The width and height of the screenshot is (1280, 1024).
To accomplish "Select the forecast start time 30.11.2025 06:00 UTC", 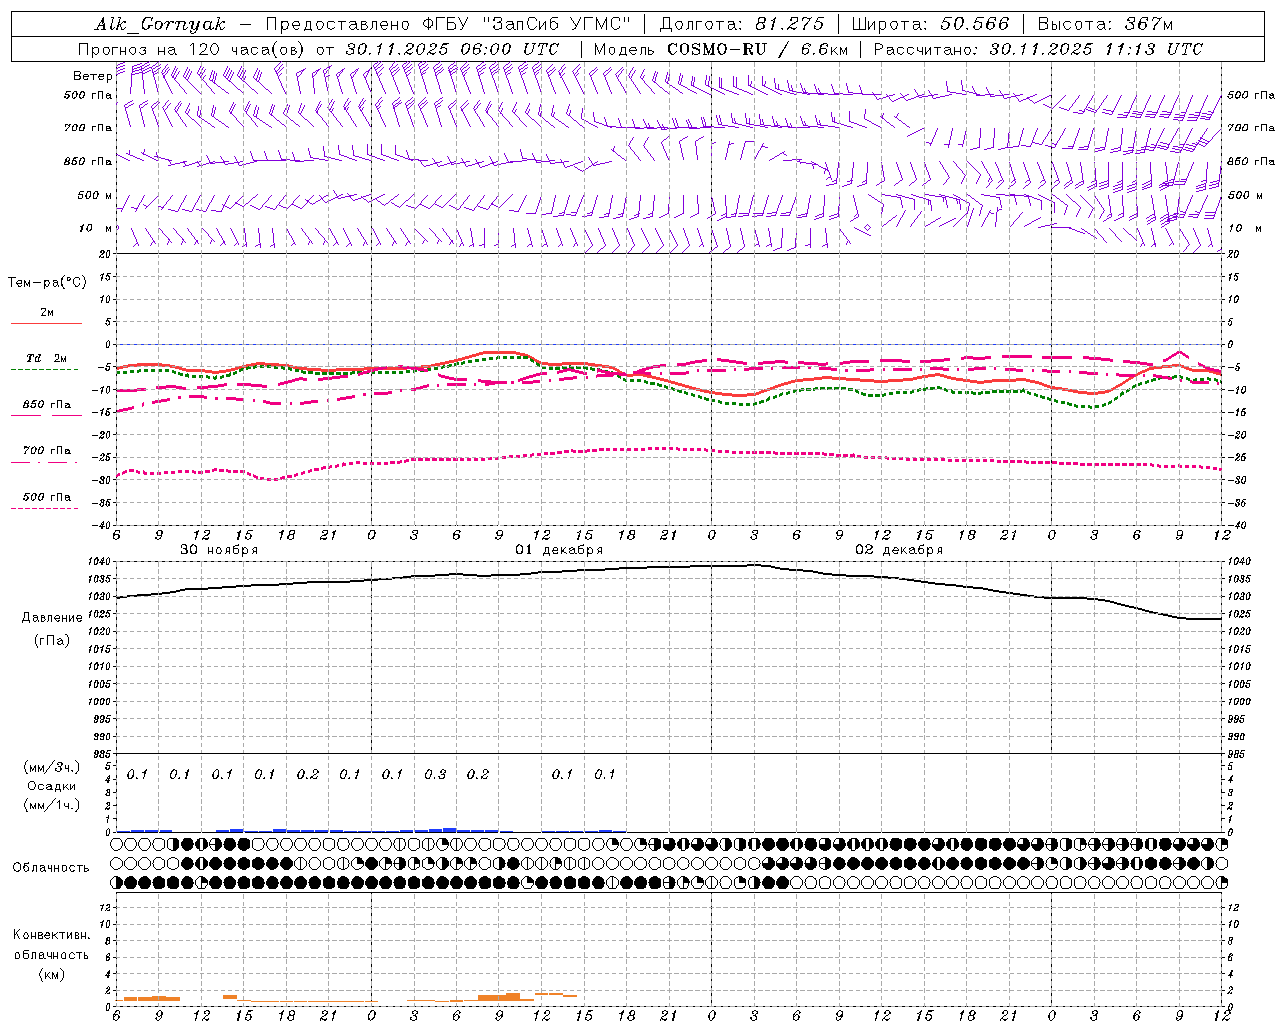I will 452,49.
